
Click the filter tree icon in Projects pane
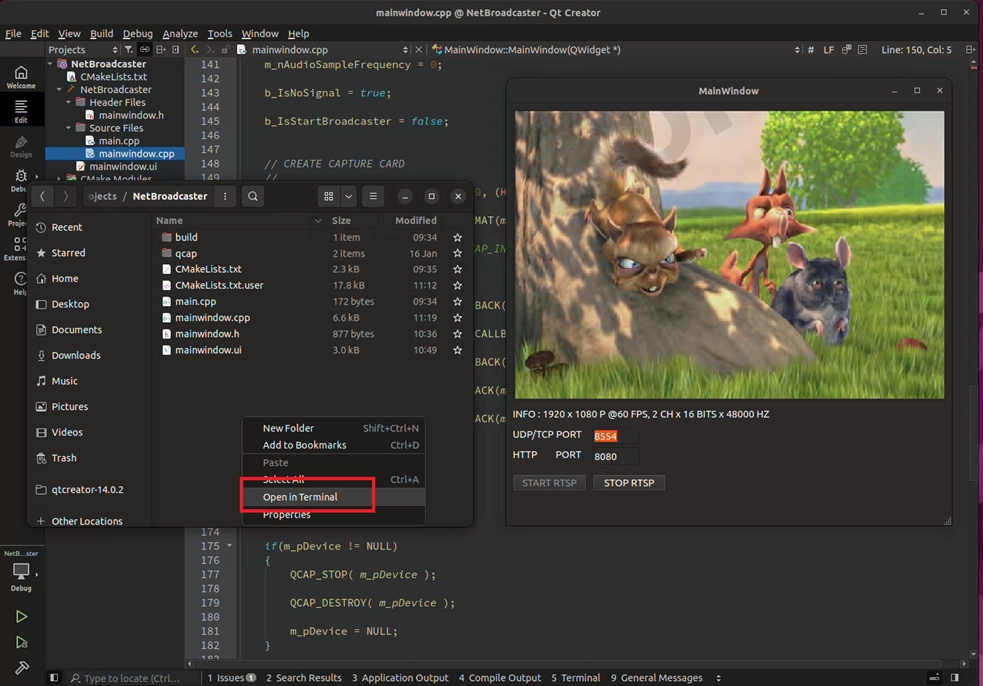(x=129, y=50)
